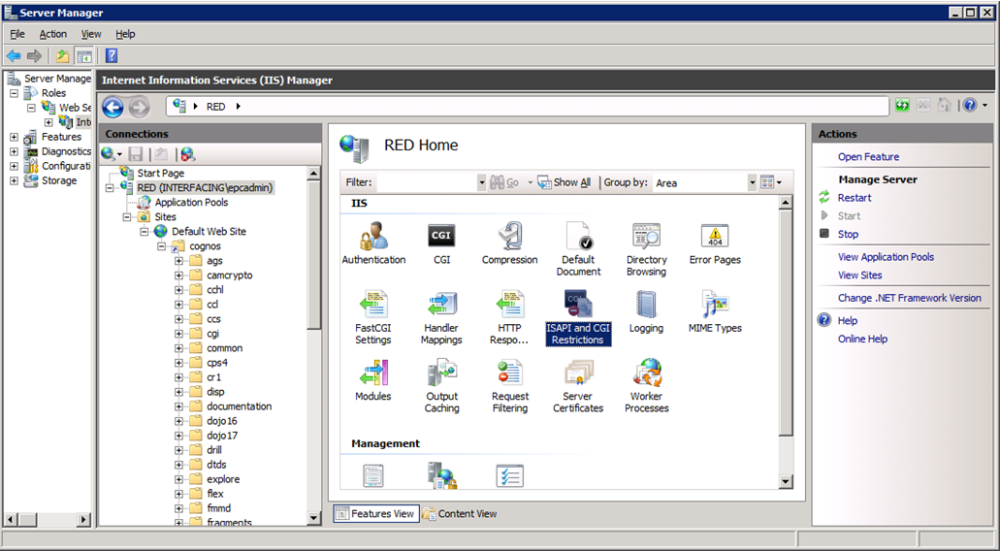Open Handler Mappings feature

(x=441, y=317)
